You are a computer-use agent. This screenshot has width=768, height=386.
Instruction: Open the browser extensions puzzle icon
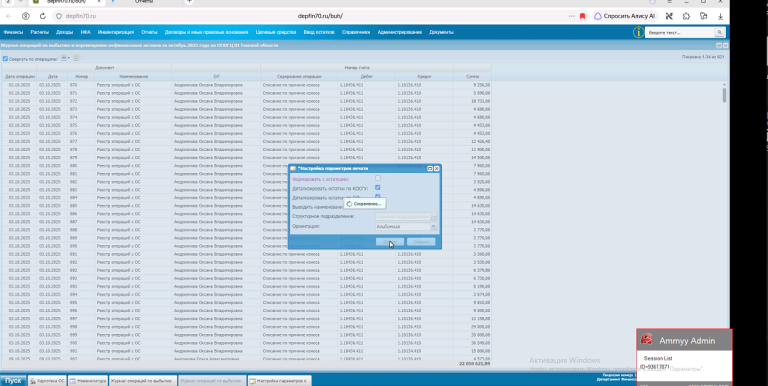point(686,16)
